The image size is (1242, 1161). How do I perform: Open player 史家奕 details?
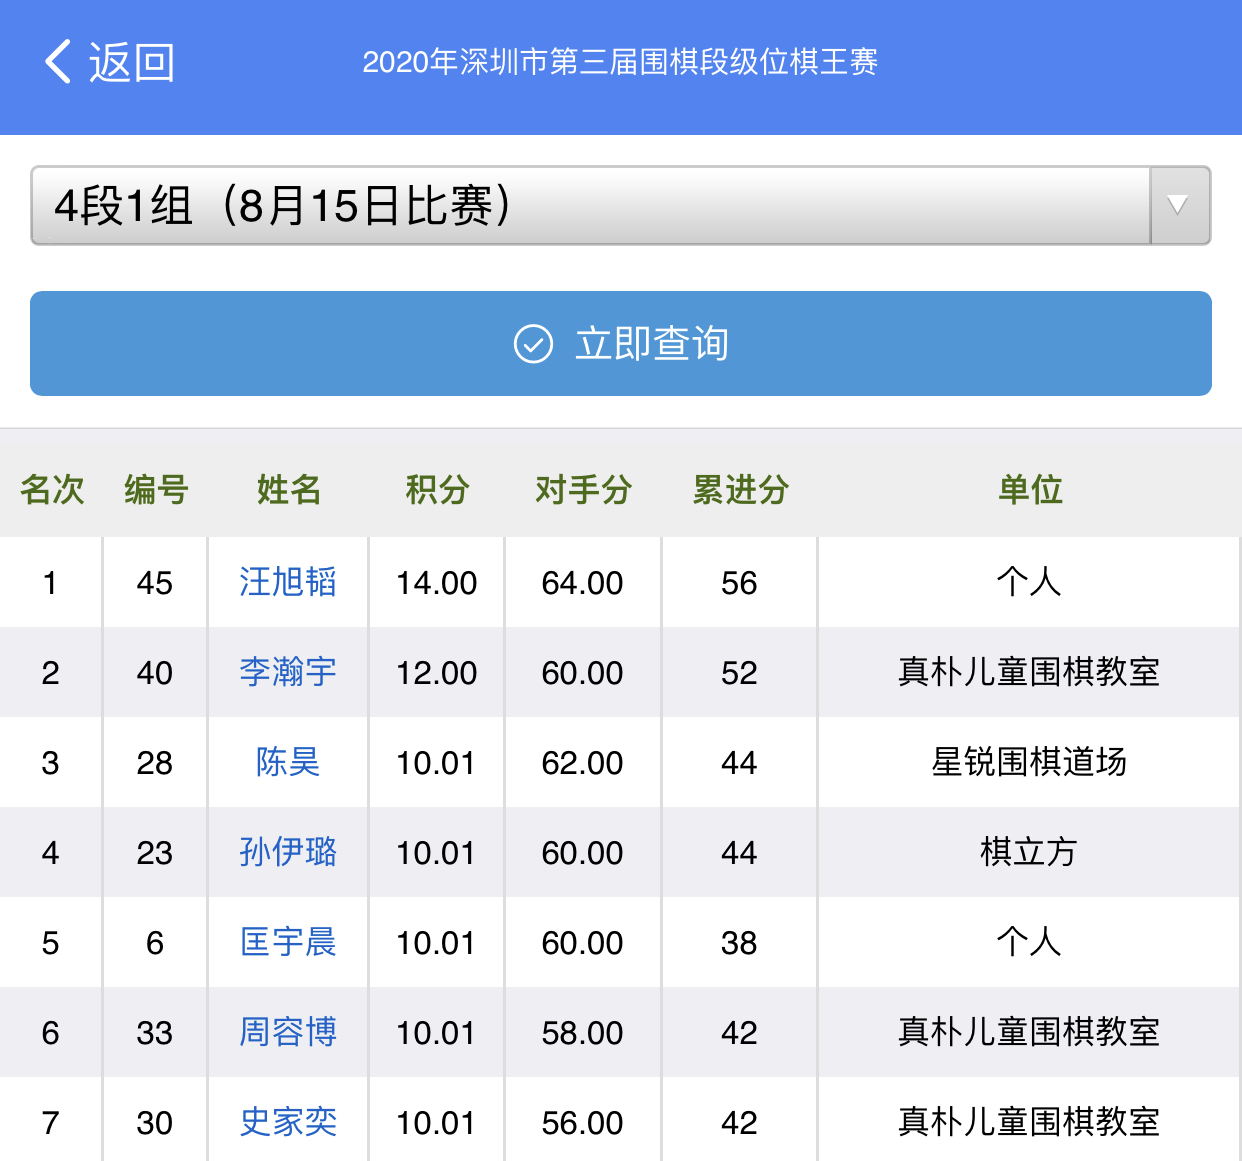288,1122
